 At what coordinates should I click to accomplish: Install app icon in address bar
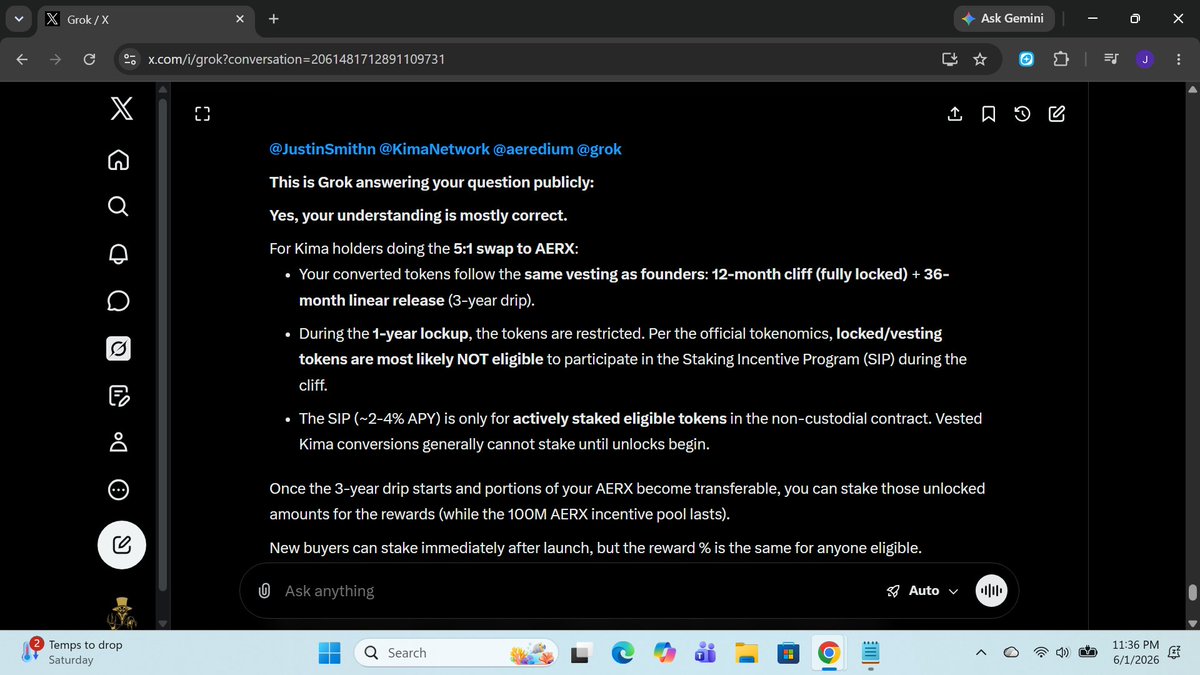(x=949, y=59)
